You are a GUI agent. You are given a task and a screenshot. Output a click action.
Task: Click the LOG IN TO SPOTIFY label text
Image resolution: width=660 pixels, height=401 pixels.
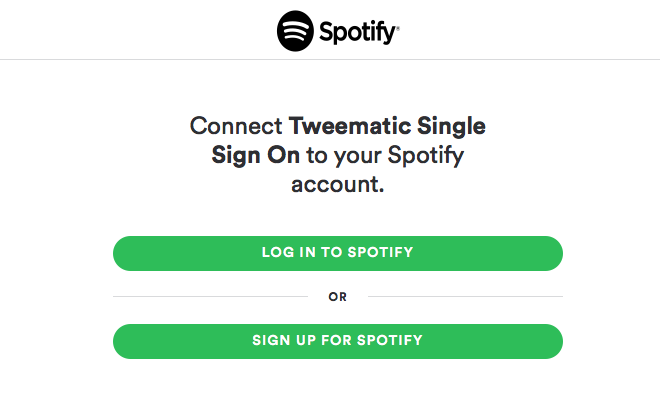[x=338, y=252]
